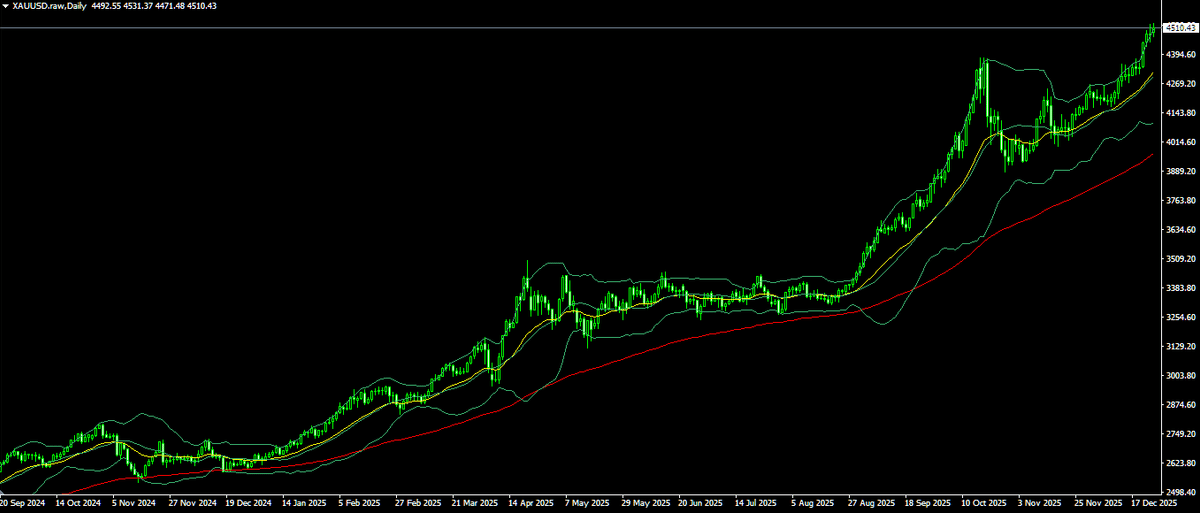Click the 29 May 2025 date label

645,505
